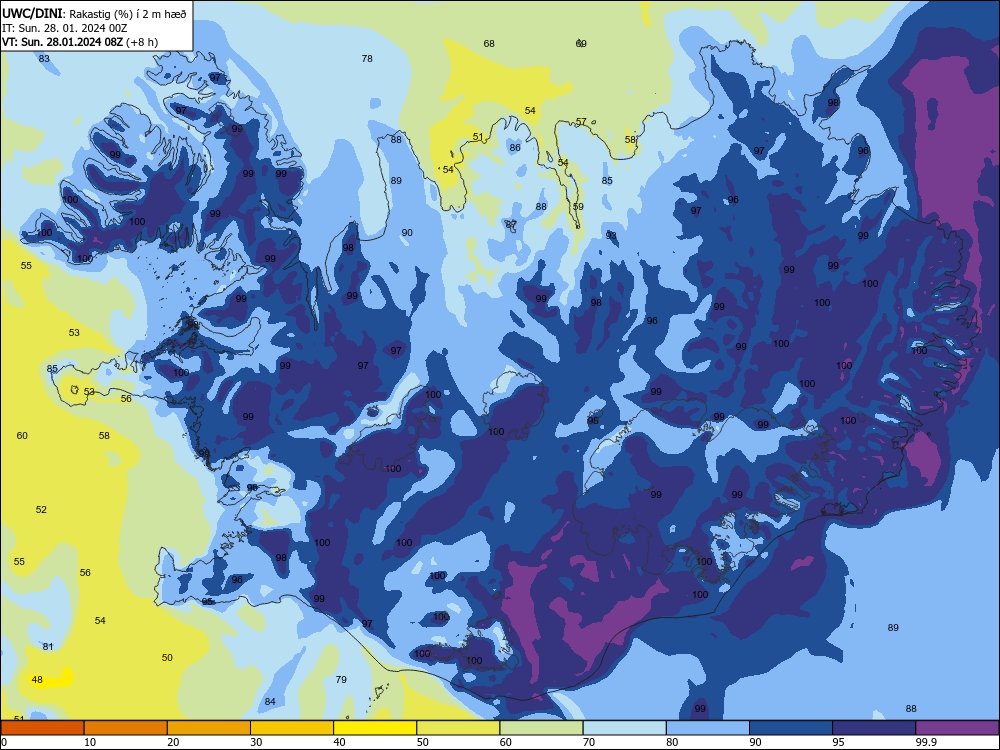The image size is (1000, 750).
Task: Click the map value '93'
Action: point(611,236)
